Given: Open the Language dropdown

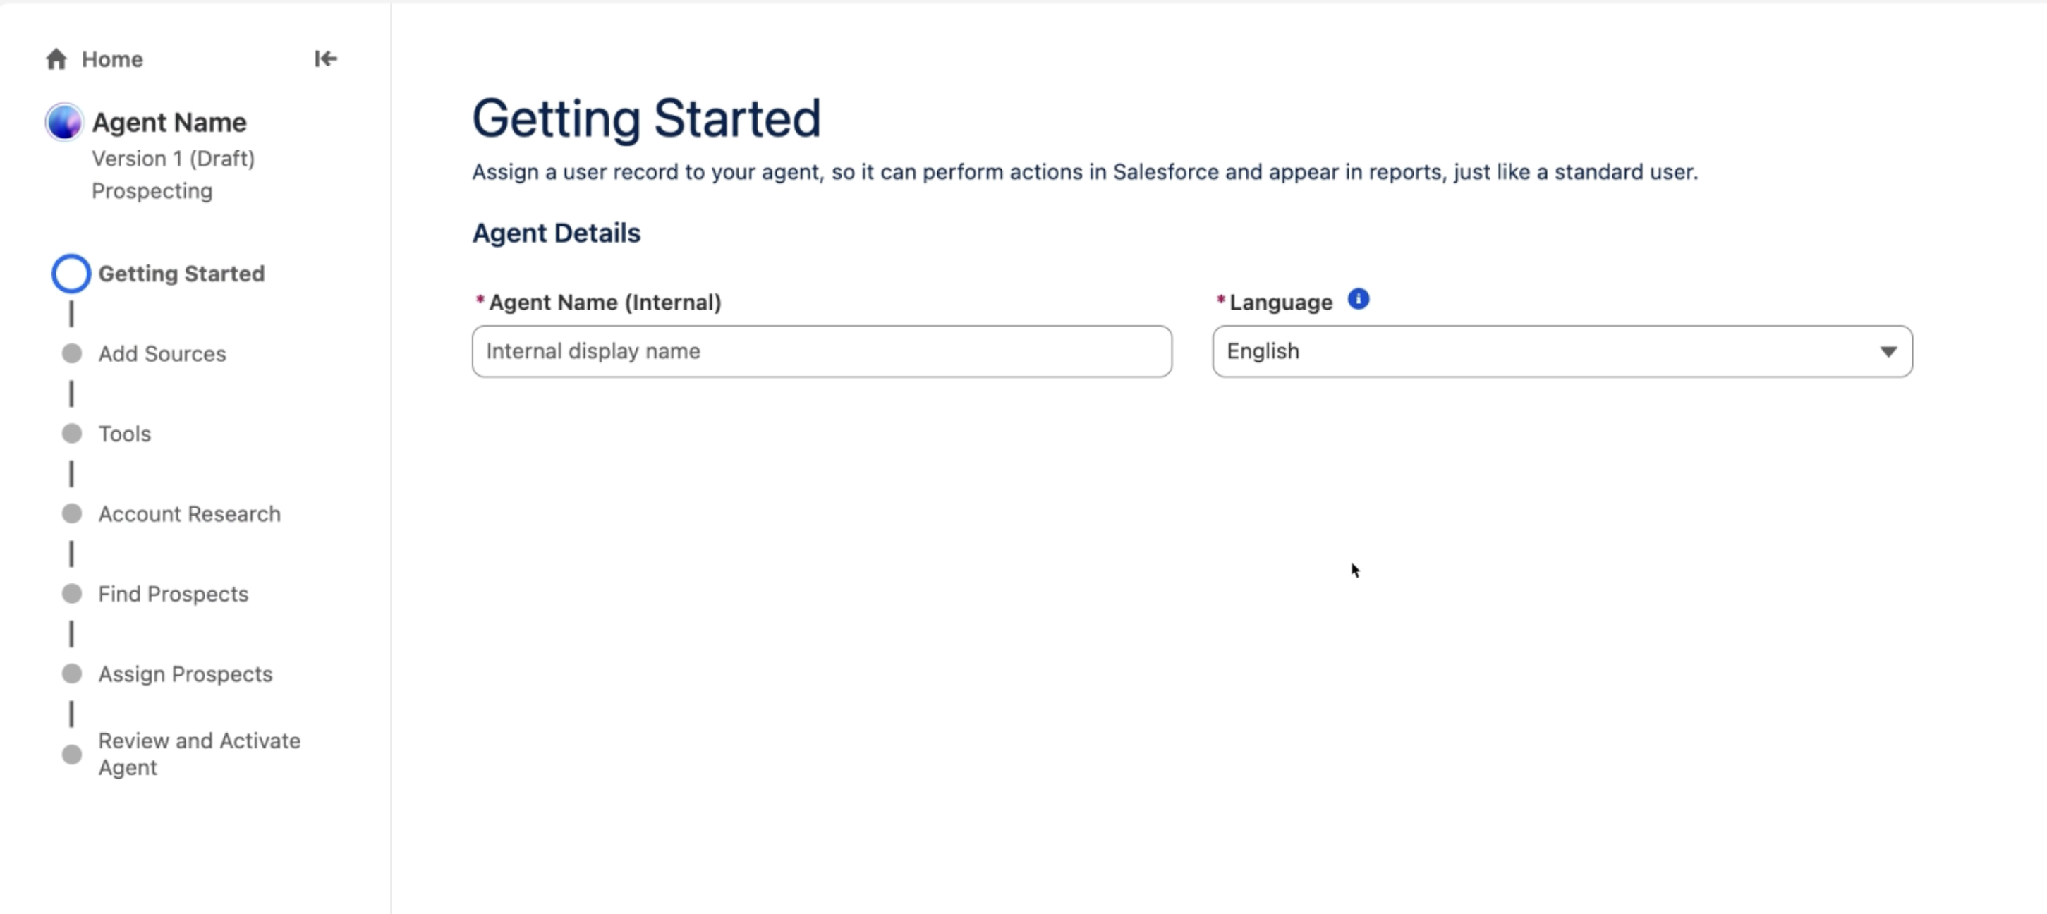Looking at the screenshot, I should (1562, 351).
